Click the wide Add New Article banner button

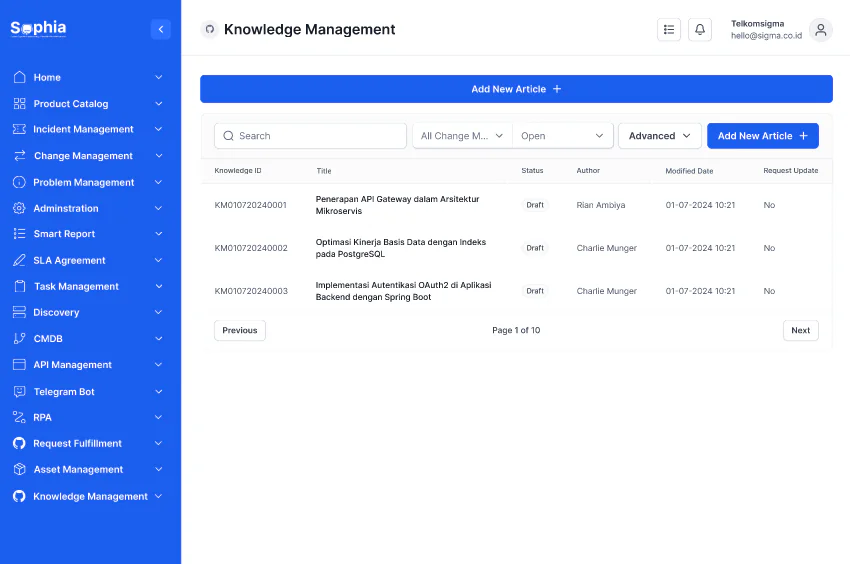[516, 89]
